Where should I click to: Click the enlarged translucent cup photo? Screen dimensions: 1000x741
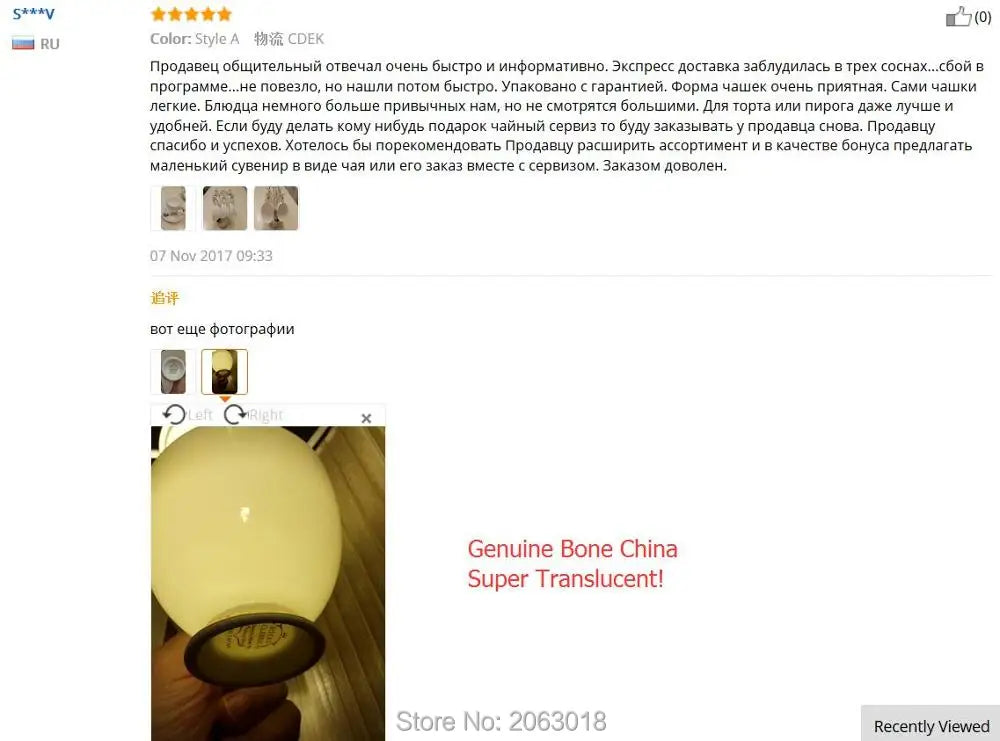(268, 583)
